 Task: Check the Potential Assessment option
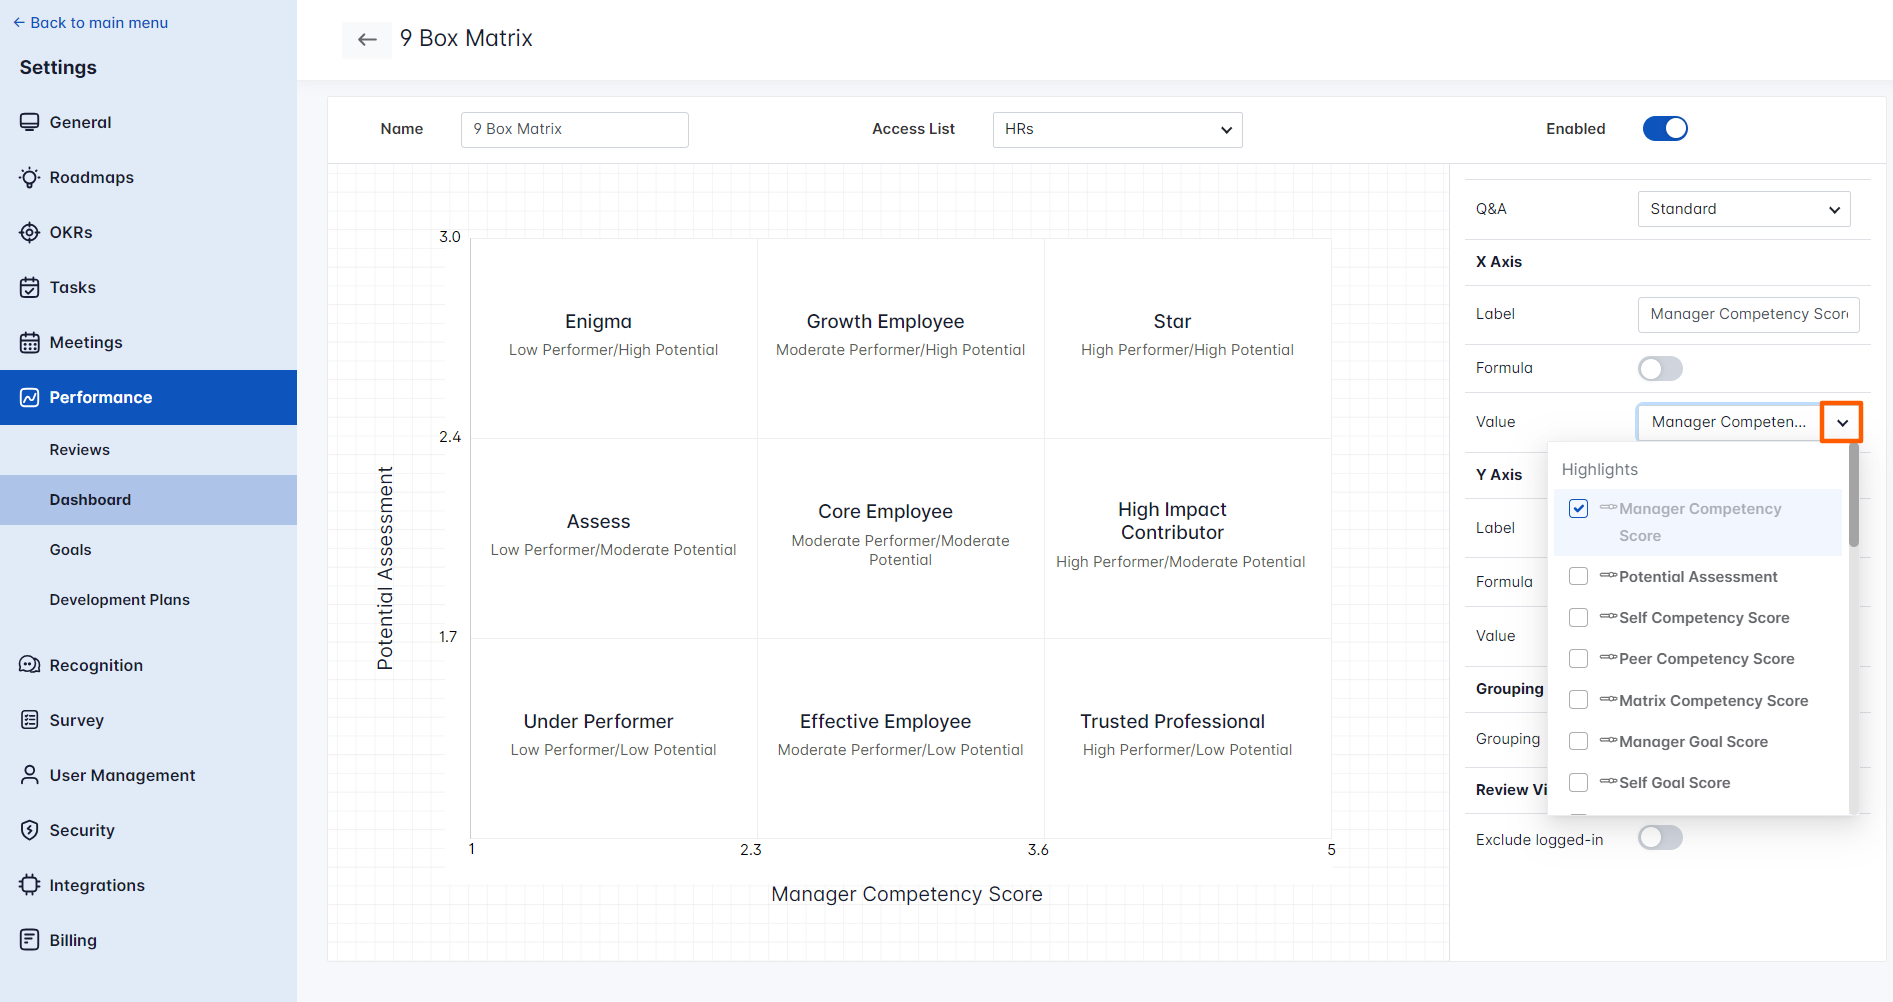[1579, 576]
